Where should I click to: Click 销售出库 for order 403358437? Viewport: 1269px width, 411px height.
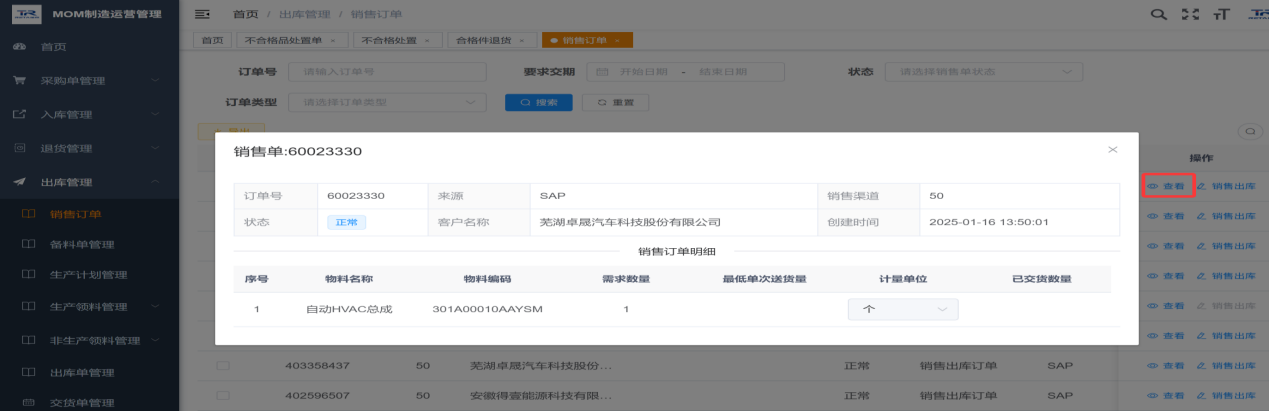click(1226, 366)
